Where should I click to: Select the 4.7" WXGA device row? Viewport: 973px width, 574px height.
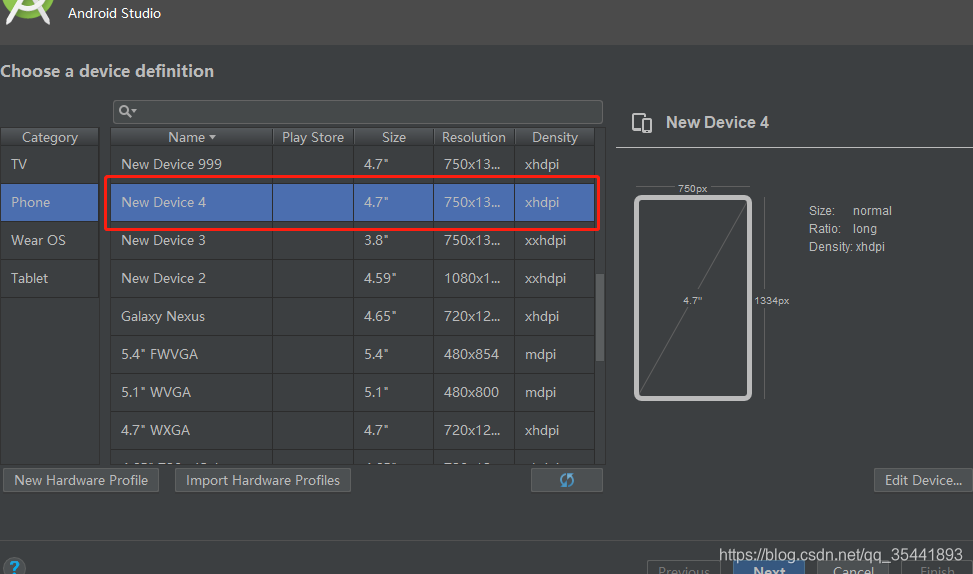point(352,430)
